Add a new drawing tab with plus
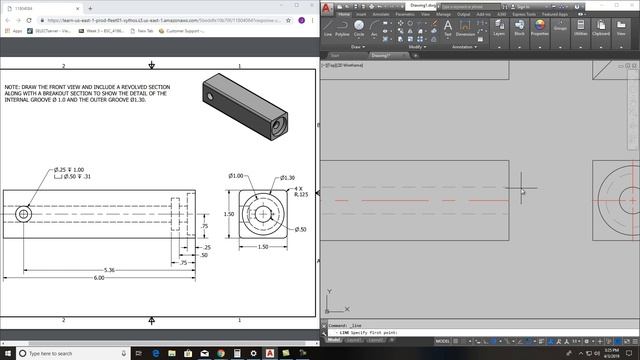Viewport: 640px width, 360px height. coord(416,56)
